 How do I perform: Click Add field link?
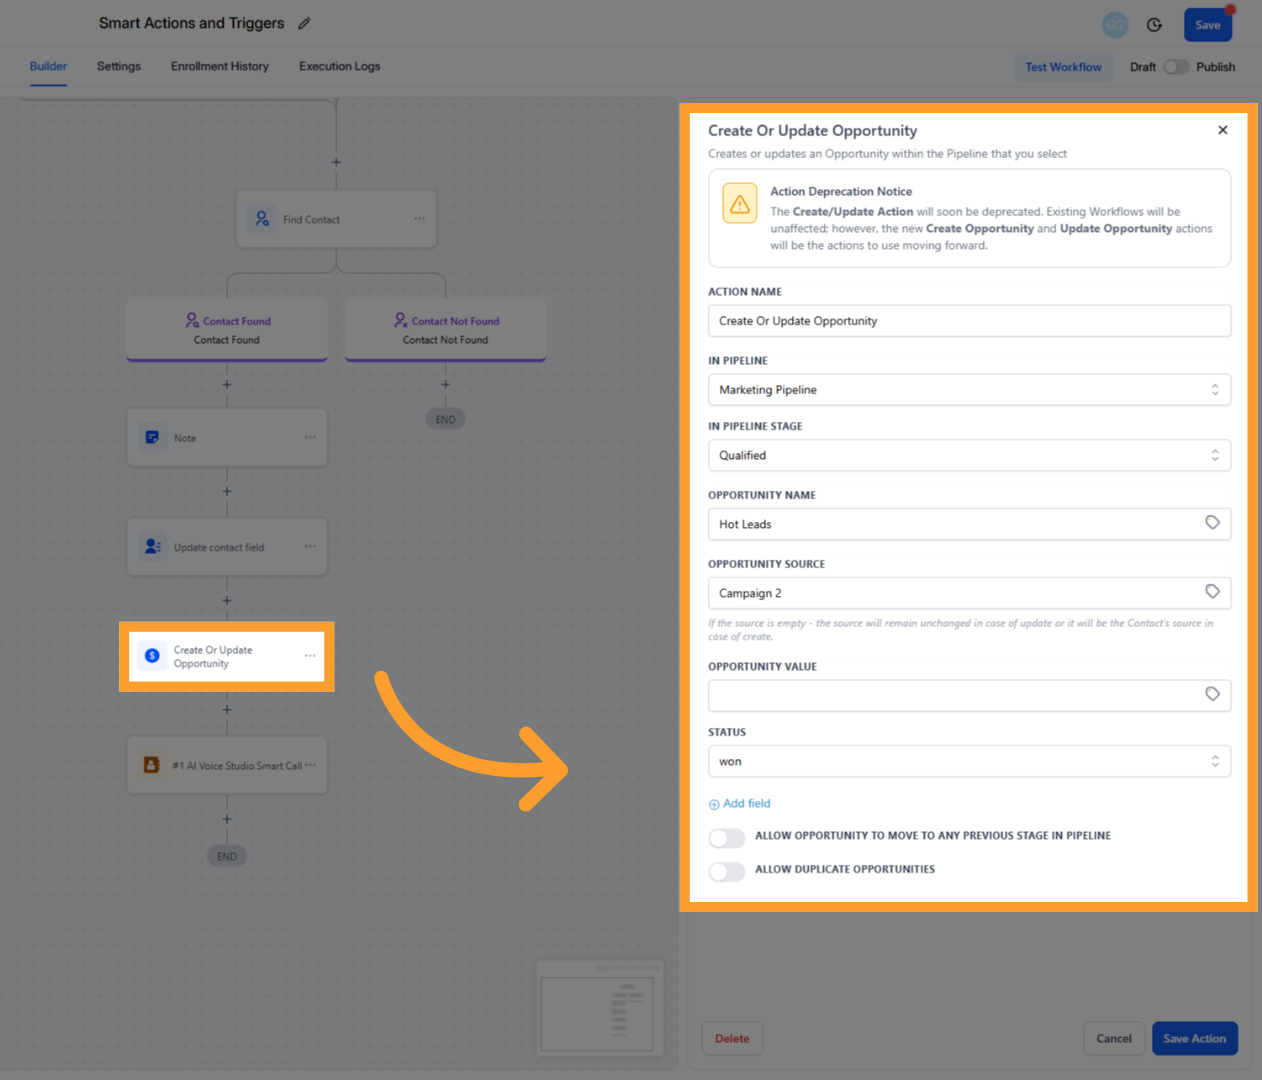[740, 804]
